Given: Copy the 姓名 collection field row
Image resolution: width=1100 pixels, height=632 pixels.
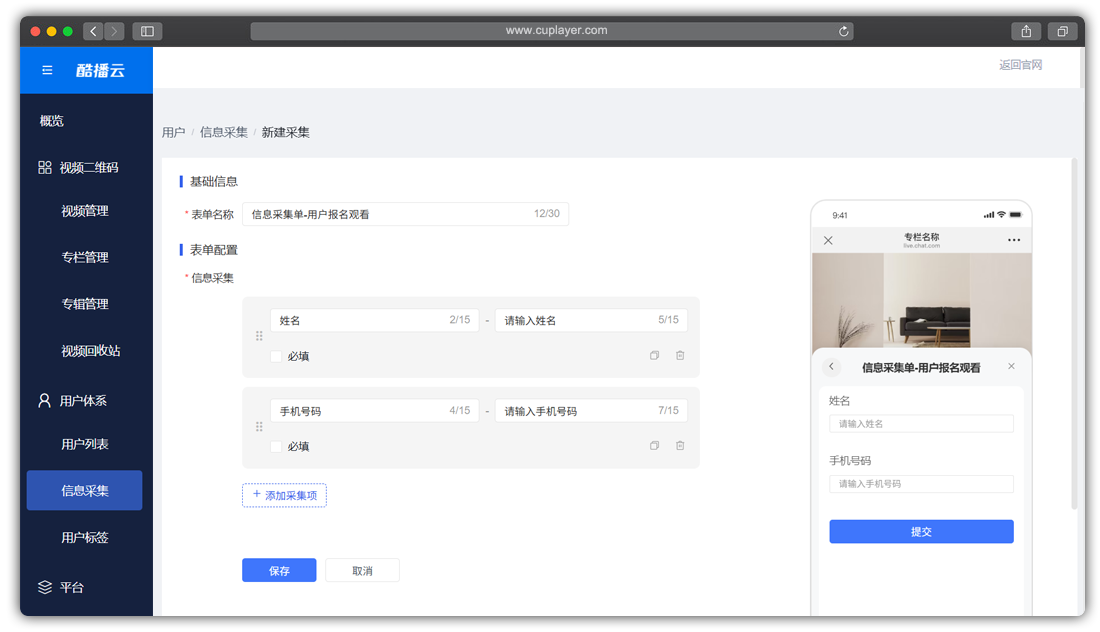Looking at the screenshot, I should click(x=654, y=356).
